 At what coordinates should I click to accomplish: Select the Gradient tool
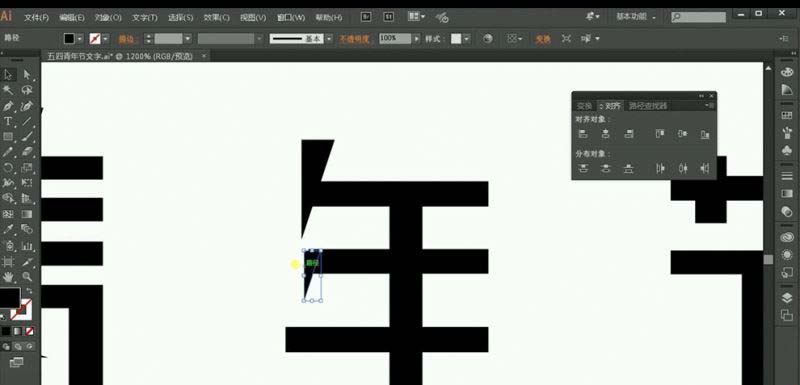(27, 214)
